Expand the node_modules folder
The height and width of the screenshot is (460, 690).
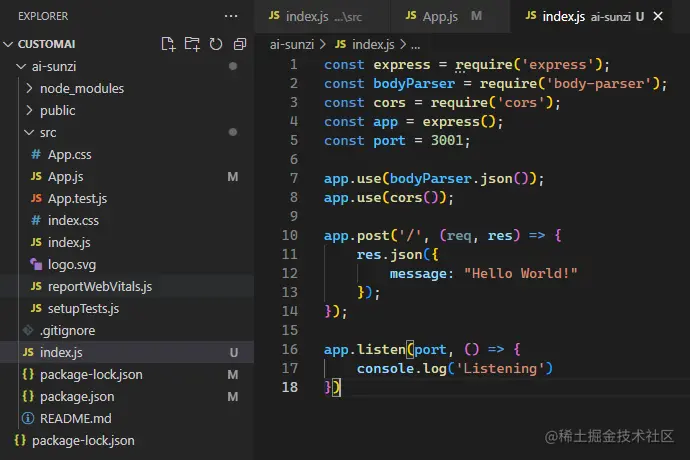pyautogui.click(x=29, y=88)
